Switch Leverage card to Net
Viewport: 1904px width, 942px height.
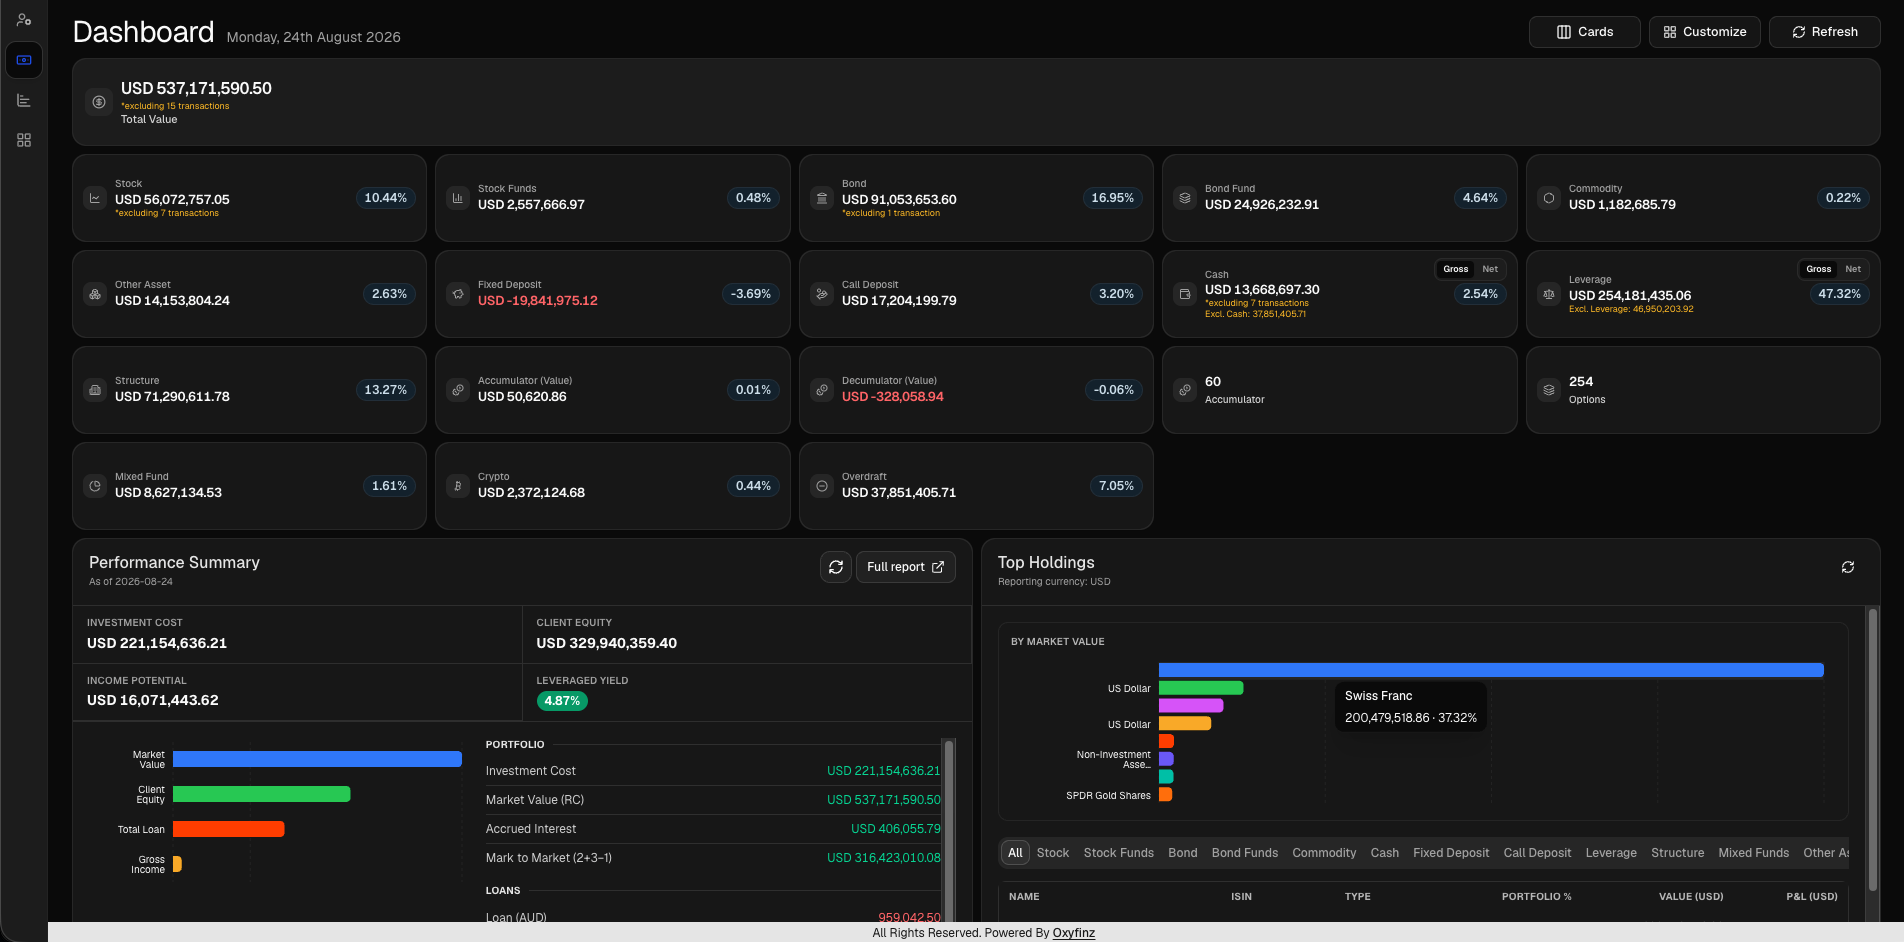pos(1853,269)
